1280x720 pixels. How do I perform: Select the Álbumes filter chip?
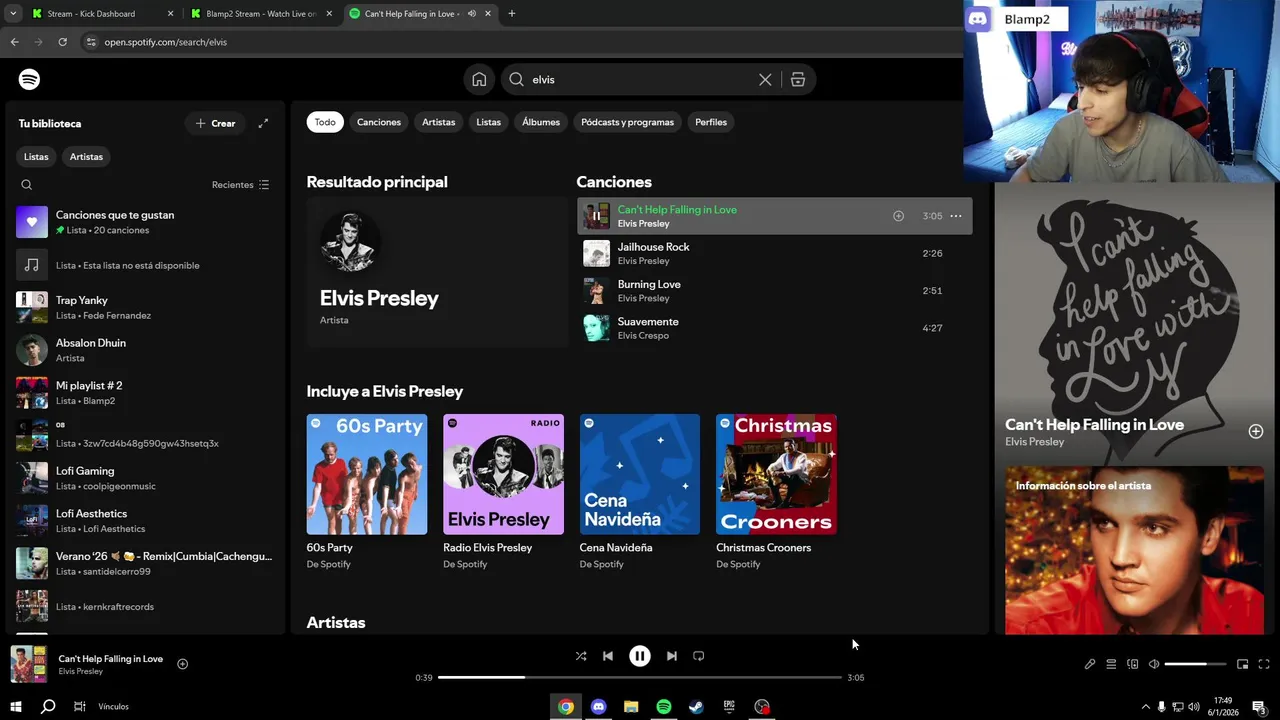(x=541, y=122)
